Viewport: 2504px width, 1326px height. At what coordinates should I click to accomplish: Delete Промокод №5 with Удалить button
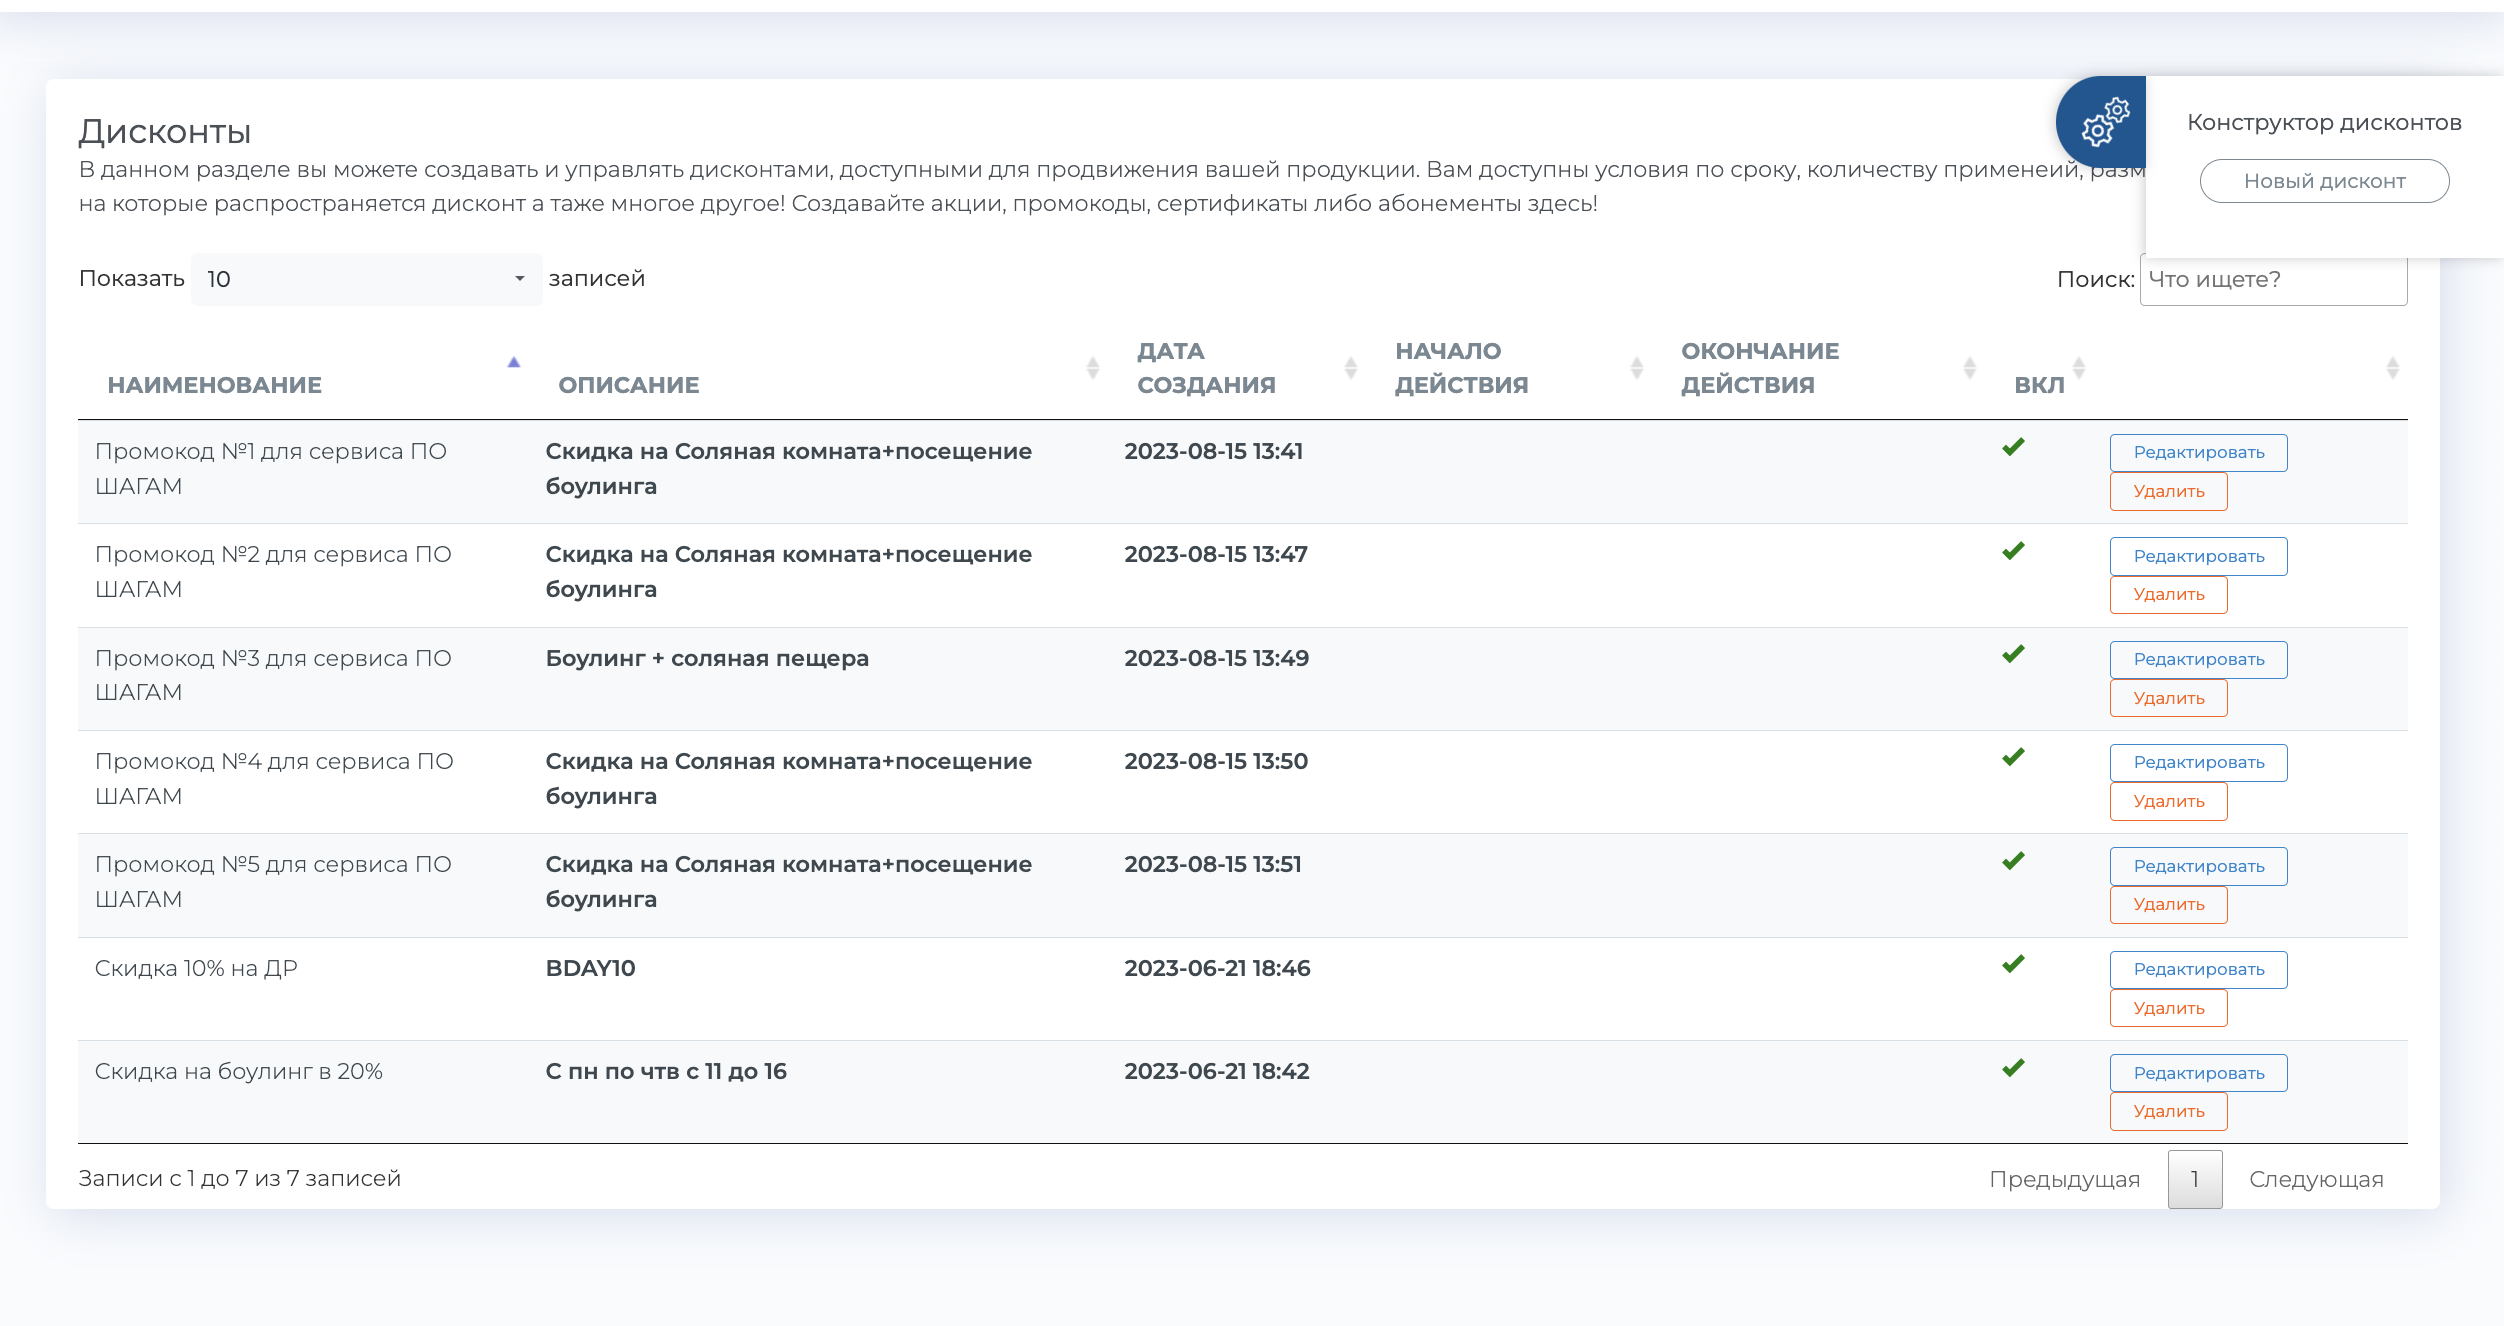(2168, 905)
